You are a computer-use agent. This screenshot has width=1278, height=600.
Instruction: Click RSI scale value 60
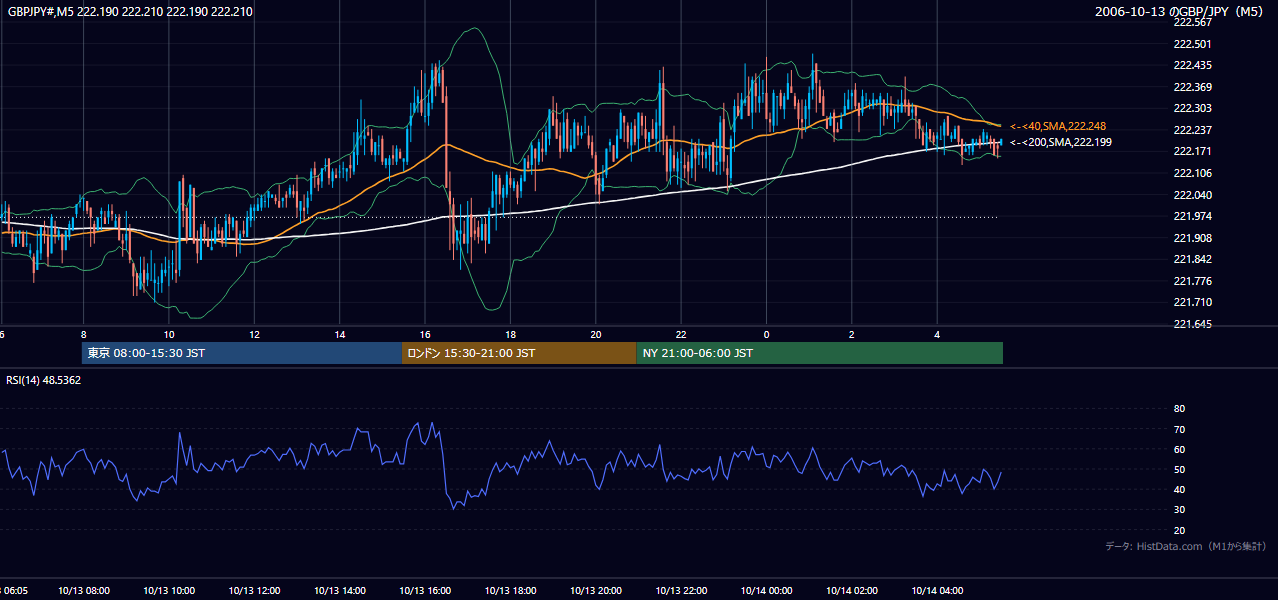click(1179, 449)
